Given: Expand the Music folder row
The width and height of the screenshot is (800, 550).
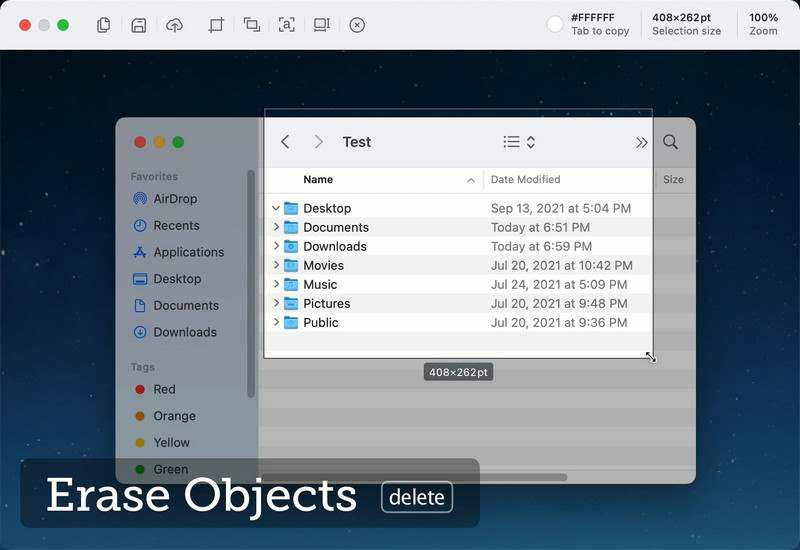Looking at the screenshot, I should (276, 284).
